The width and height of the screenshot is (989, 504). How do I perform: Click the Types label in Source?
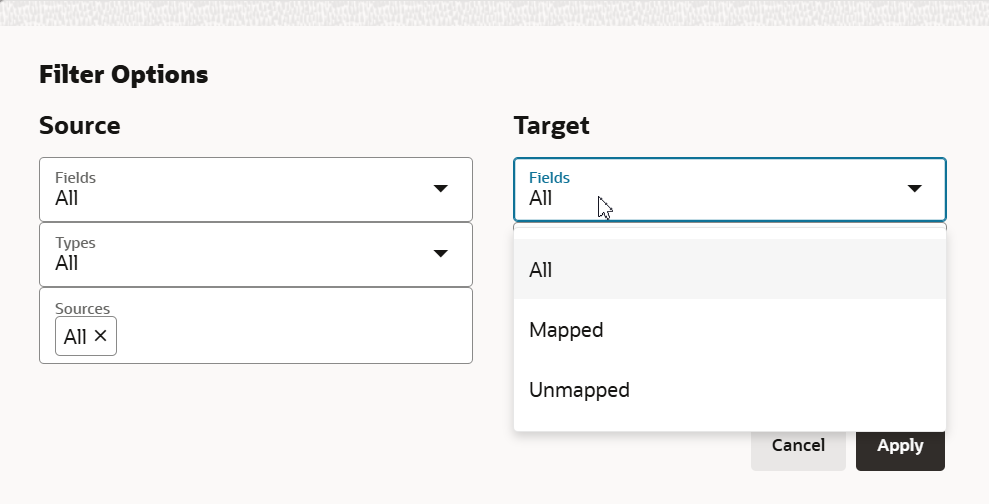pos(75,243)
